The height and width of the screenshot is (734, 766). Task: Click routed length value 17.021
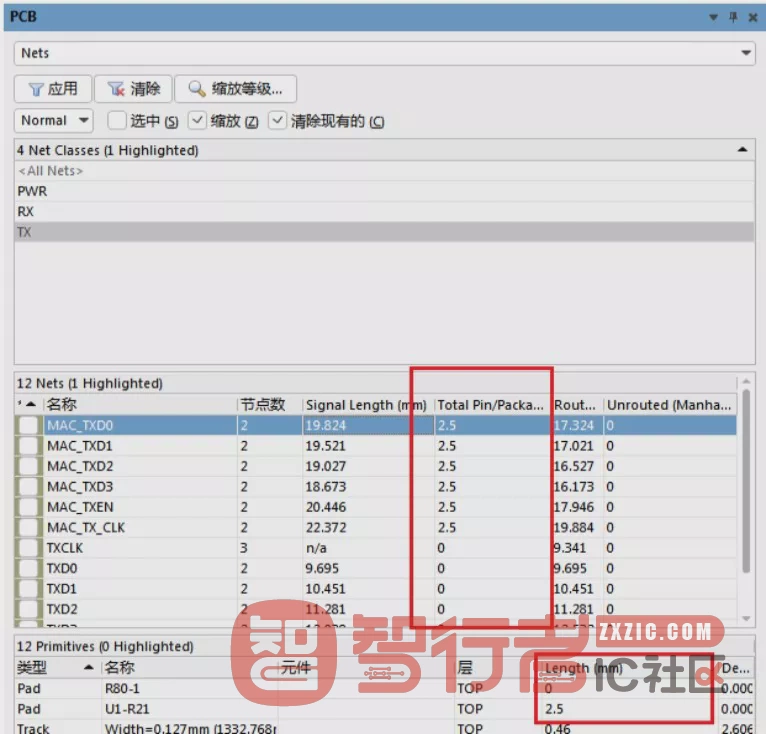click(x=574, y=446)
